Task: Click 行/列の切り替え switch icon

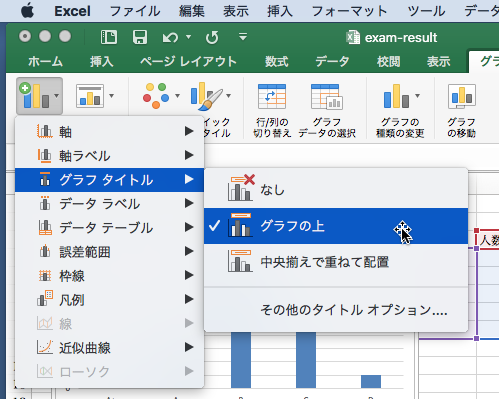Action: coord(272,97)
